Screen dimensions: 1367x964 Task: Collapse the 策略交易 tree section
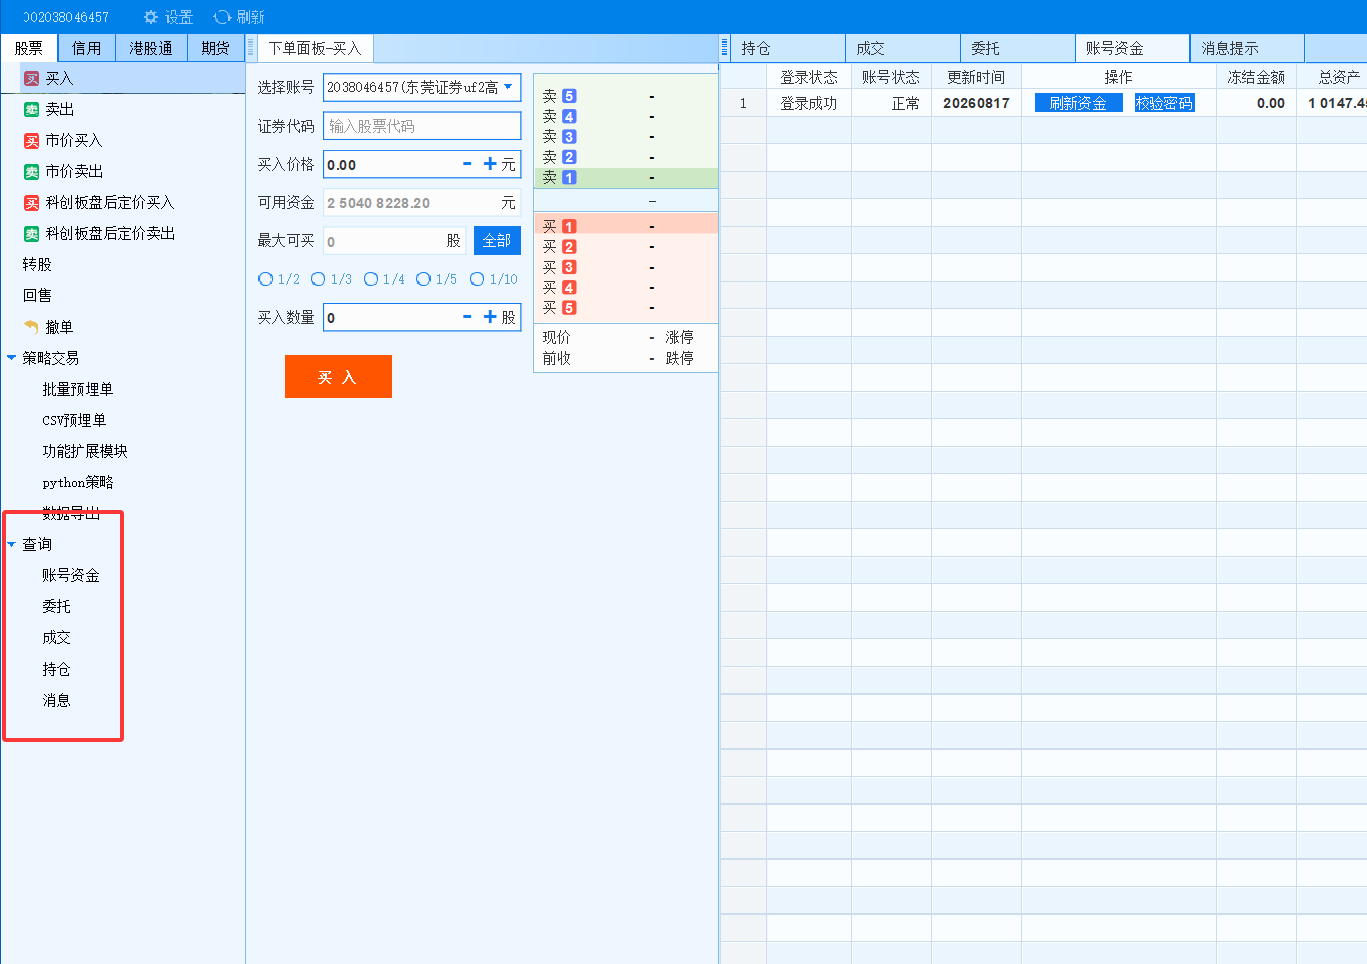click(12, 358)
